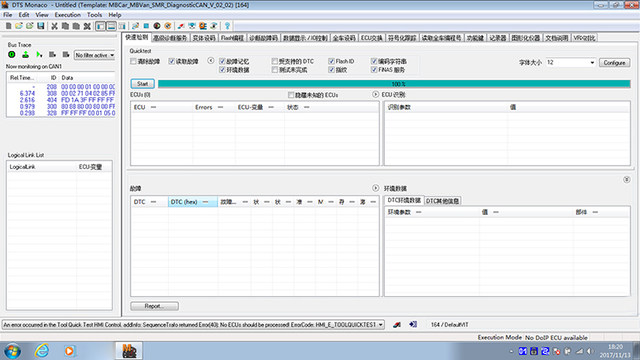This screenshot has height=360, width=640.
Task: Click the 100% progress bar
Action: click(394, 84)
